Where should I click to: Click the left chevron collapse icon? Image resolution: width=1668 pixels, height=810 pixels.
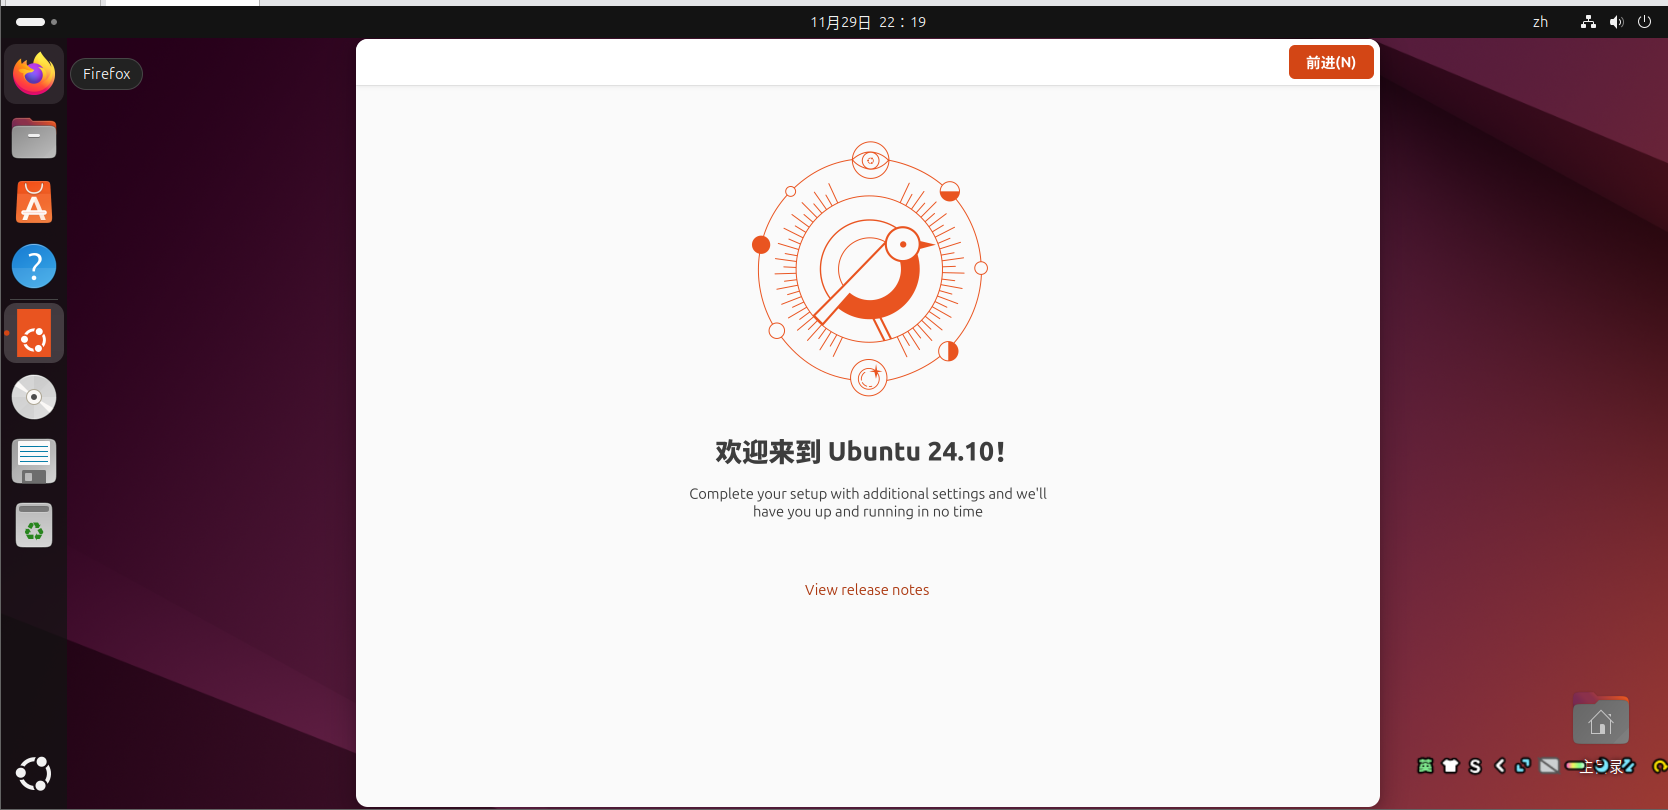point(1500,766)
